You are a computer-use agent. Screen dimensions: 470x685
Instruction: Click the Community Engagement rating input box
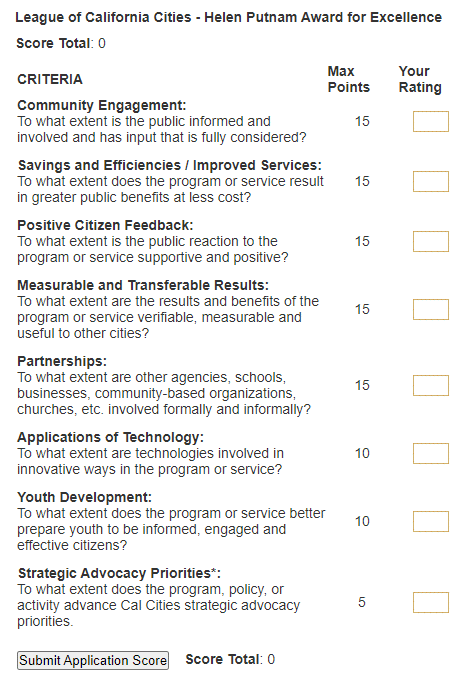click(431, 121)
